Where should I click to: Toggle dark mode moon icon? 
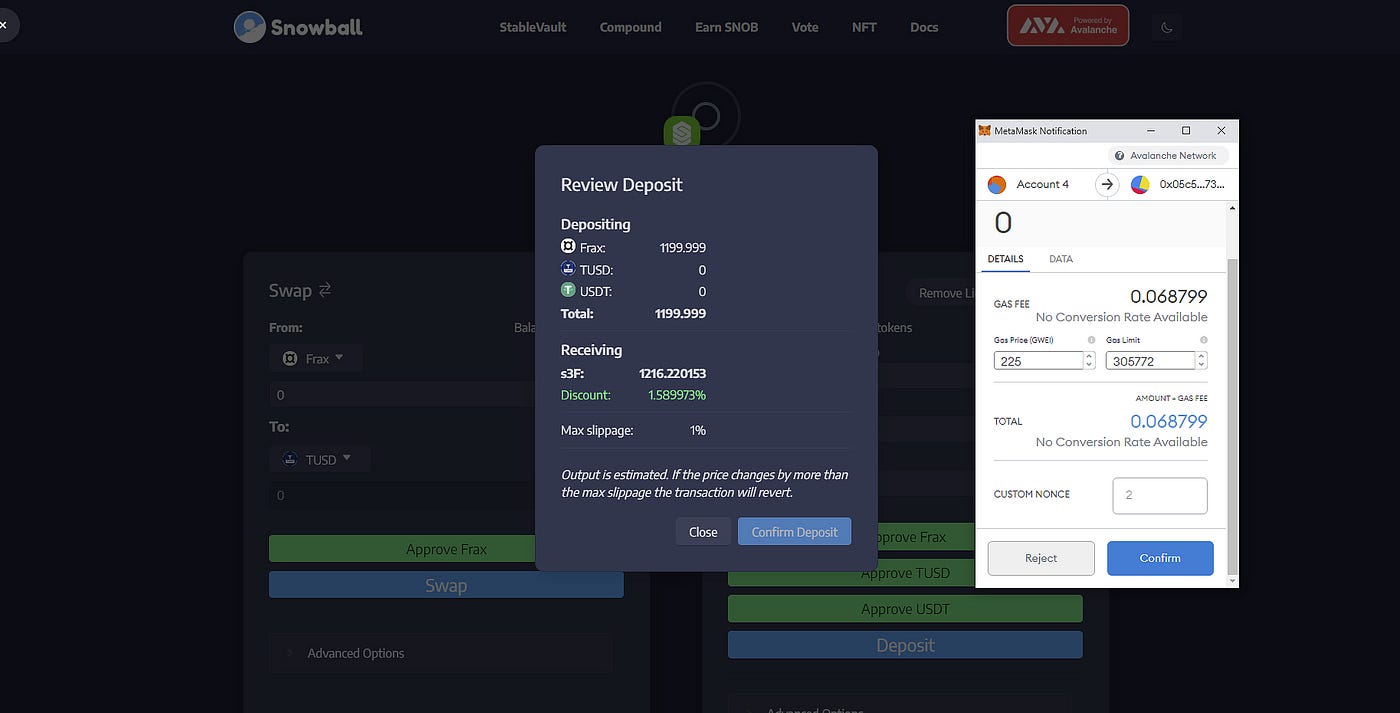(x=1166, y=27)
